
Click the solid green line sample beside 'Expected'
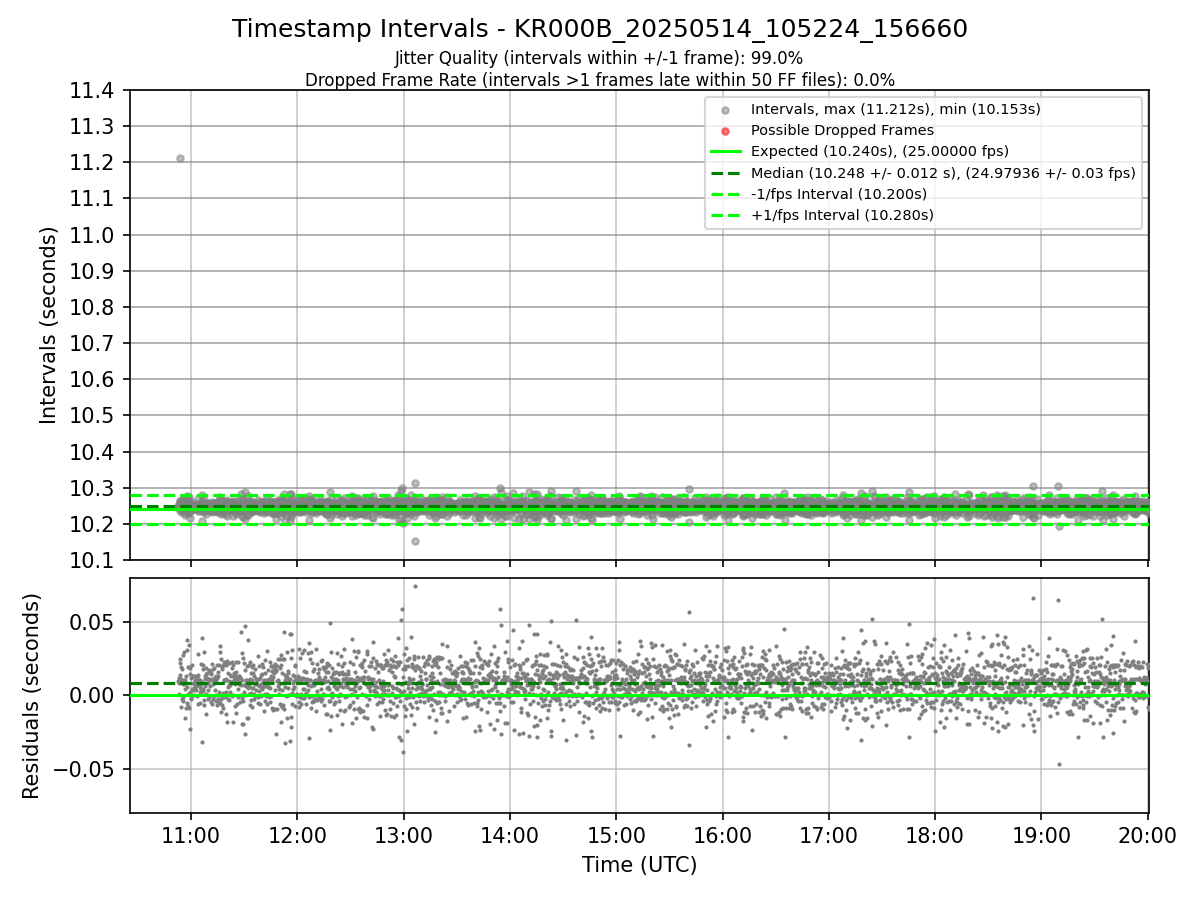726,152
